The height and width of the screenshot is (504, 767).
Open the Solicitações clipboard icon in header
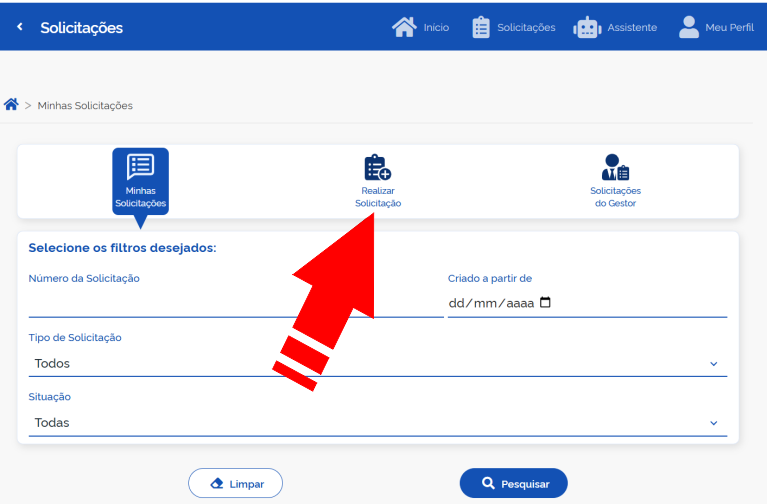[481, 27]
